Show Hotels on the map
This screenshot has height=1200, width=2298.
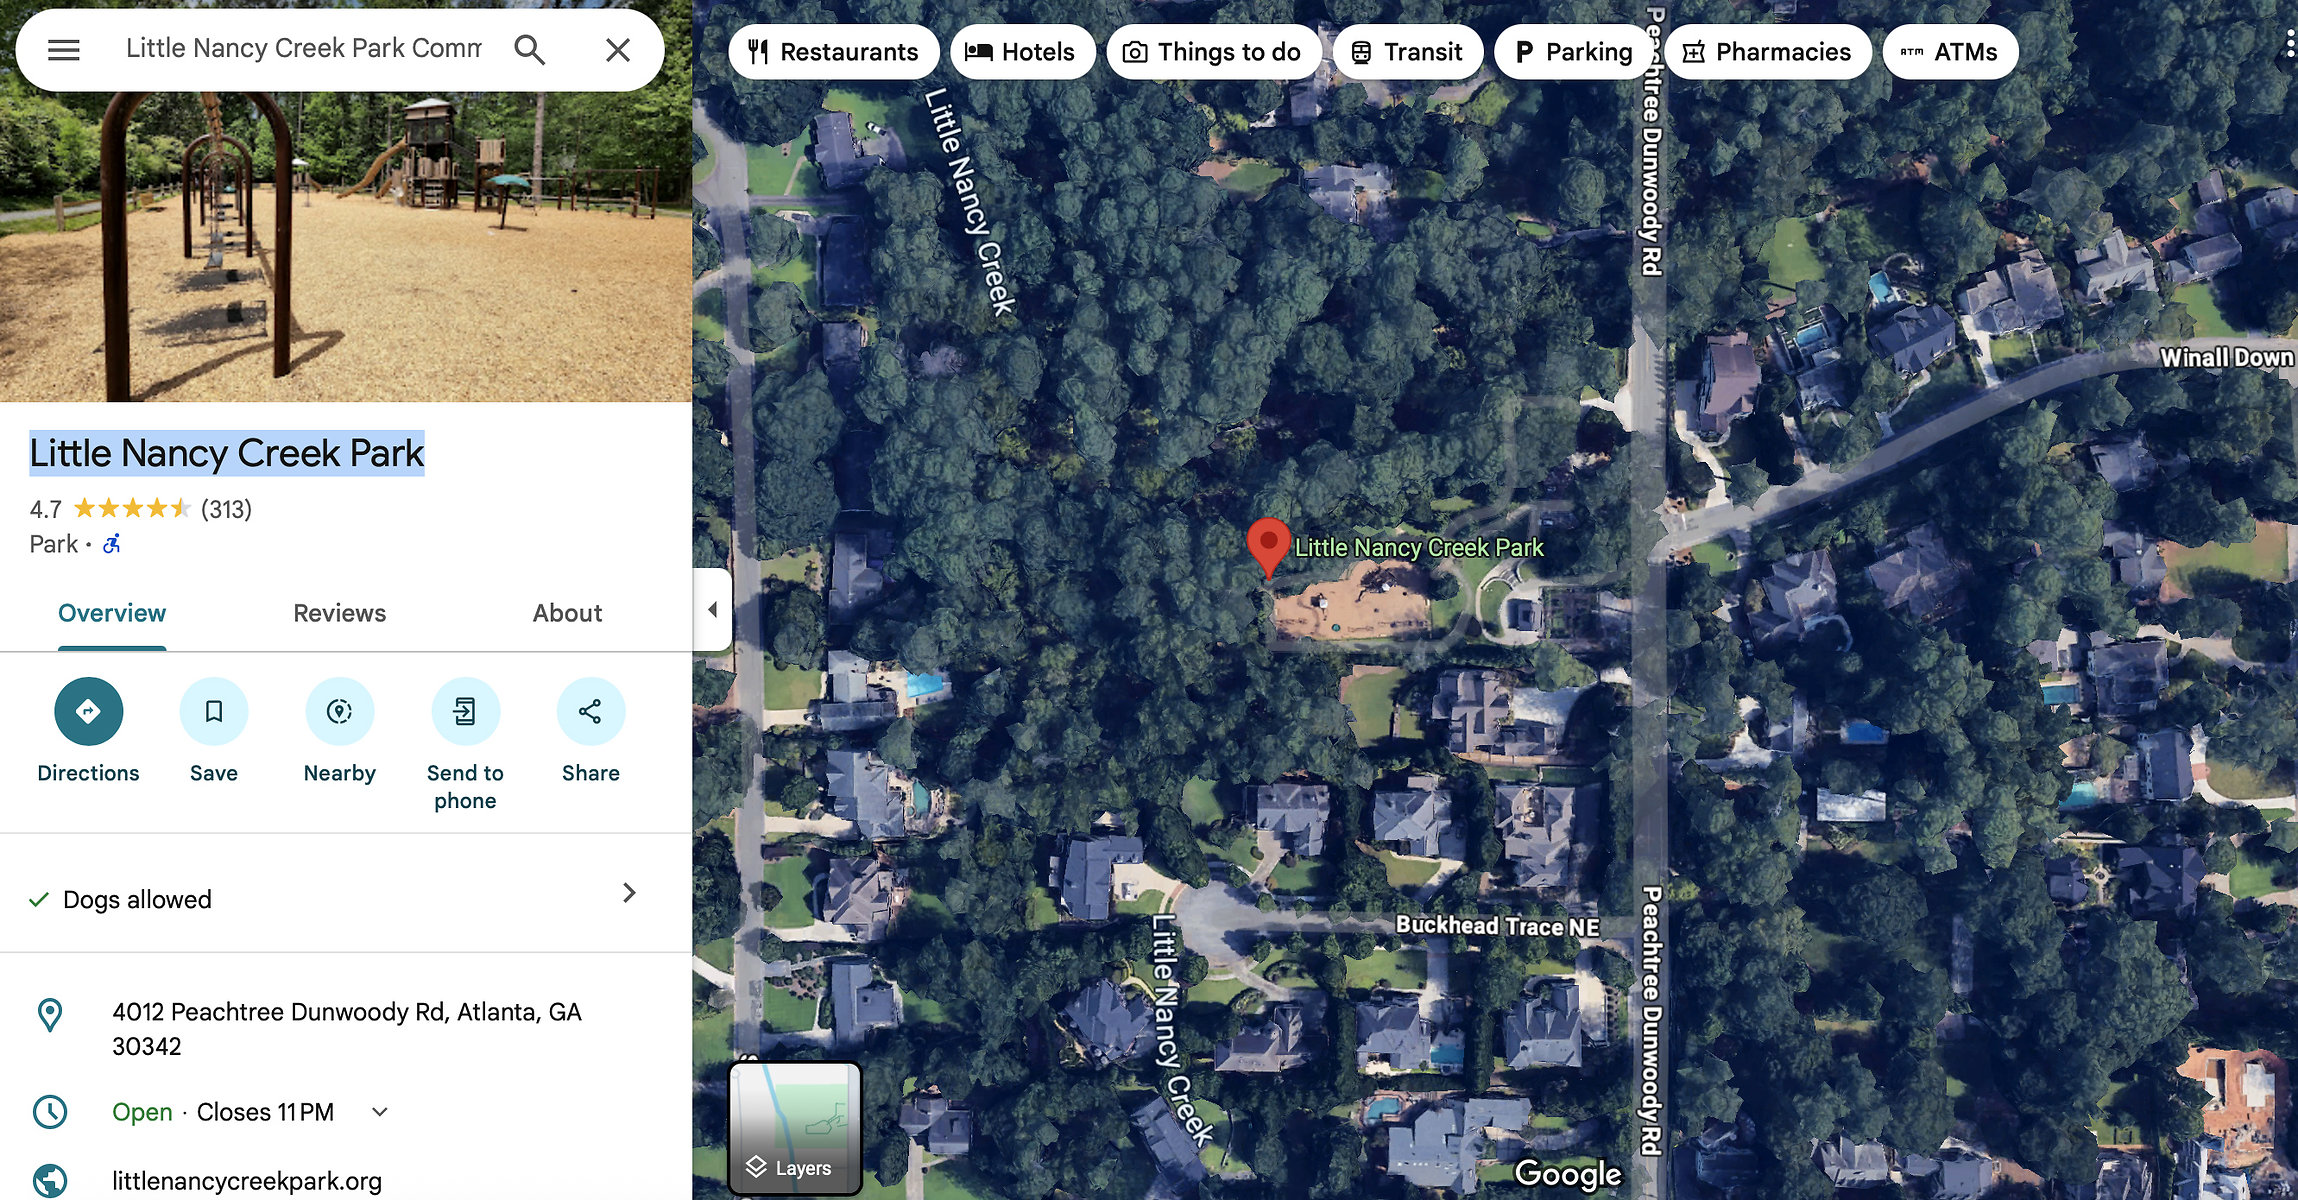point(1022,52)
